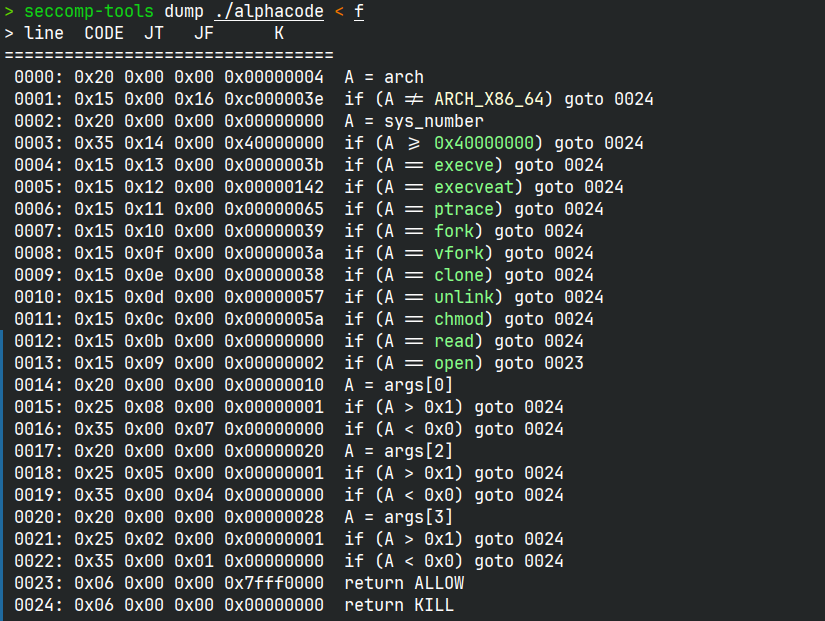Select the ptrace syscall name

[464, 209]
